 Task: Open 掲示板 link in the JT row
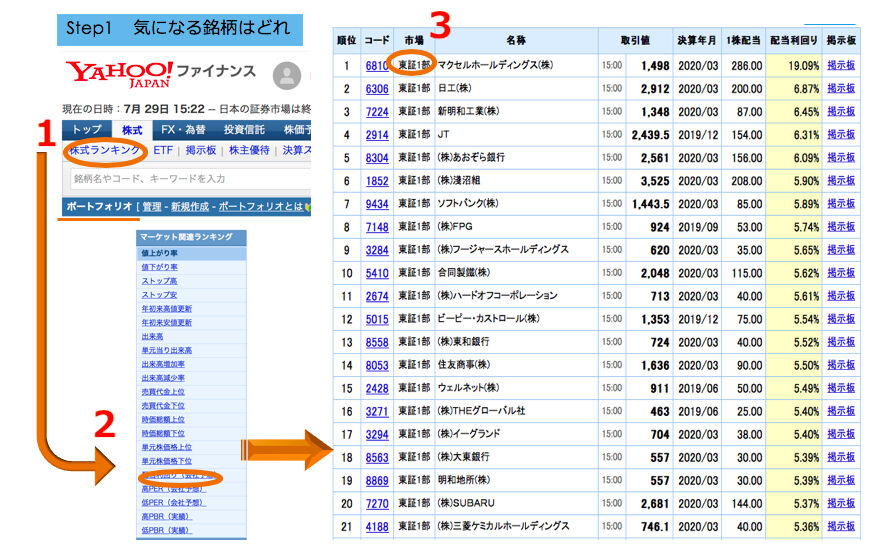(841, 134)
